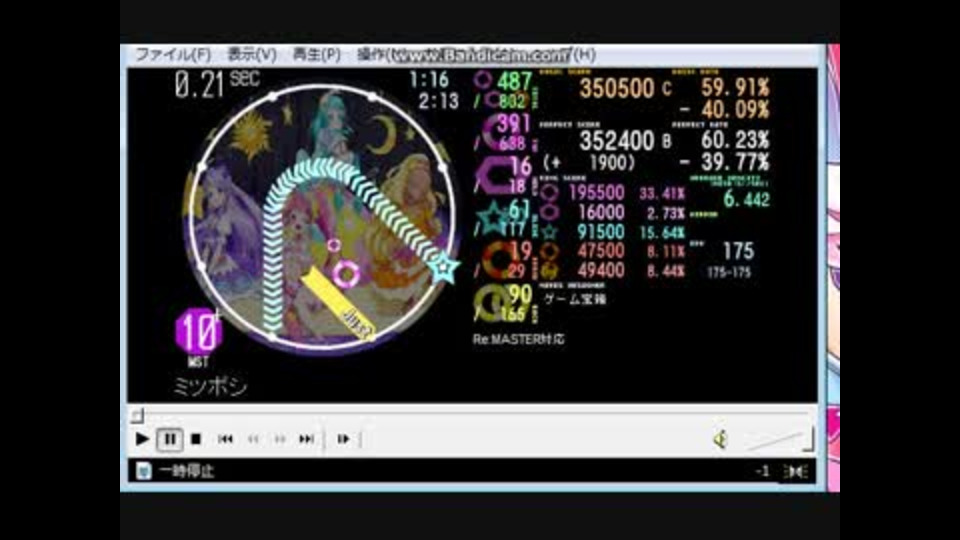Click the greyed Fast-forward button
The width and height of the screenshot is (960, 540).
[x=280, y=439]
